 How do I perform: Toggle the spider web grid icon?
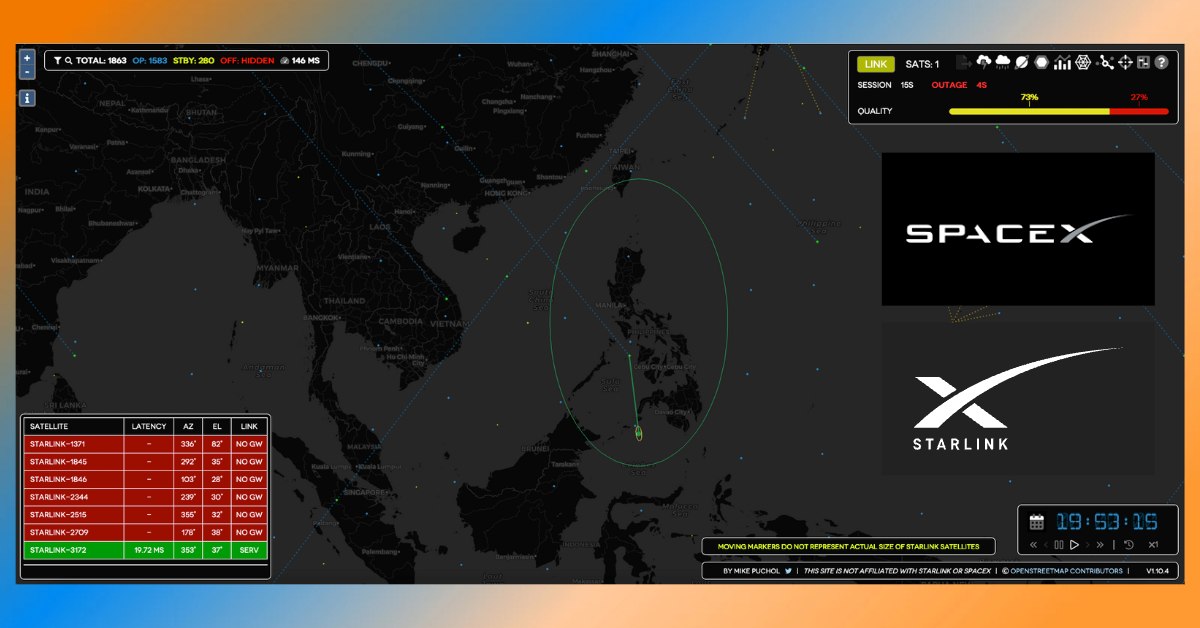coord(1083,63)
